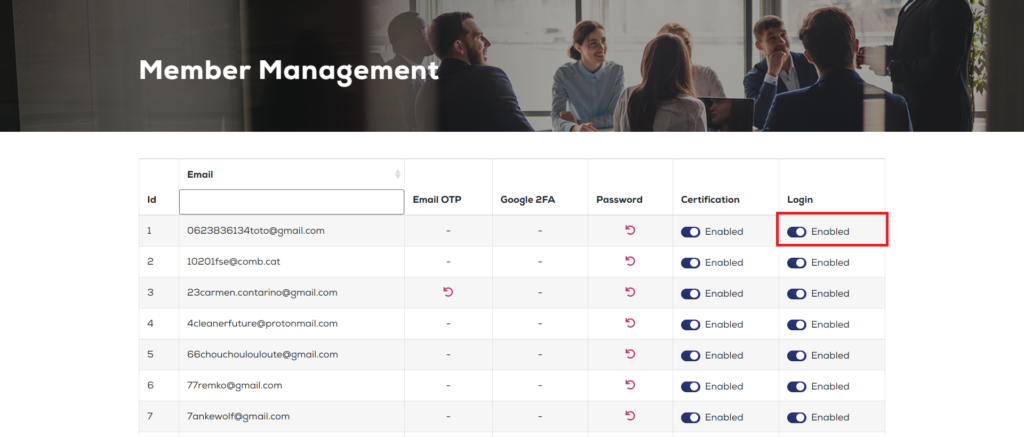Viewport: 1024px width, 437px height.
Task: Disable Login for 77remko@gmail.com
Action: pyautogui.click(x=797, y=387)
